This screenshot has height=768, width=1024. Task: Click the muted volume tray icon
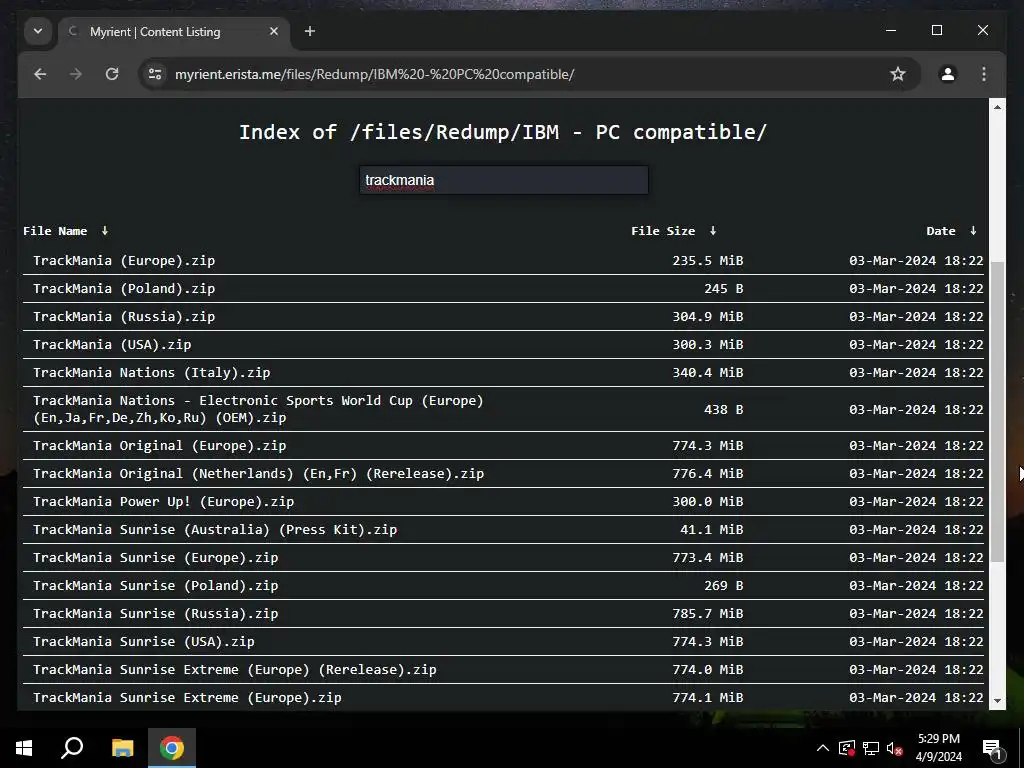pyautogui.click(x=894, y=748)
